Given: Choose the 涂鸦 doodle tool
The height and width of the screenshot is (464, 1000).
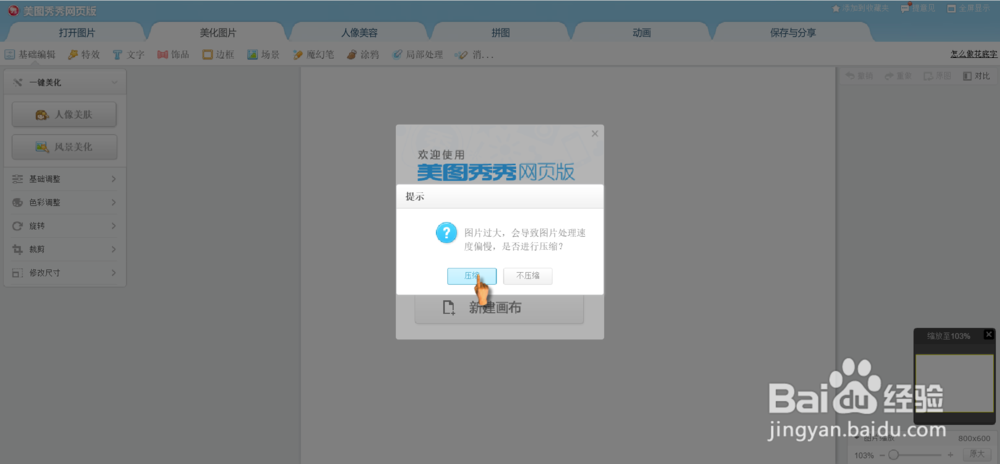Looking at the screenshot, I should coord(363,55).
